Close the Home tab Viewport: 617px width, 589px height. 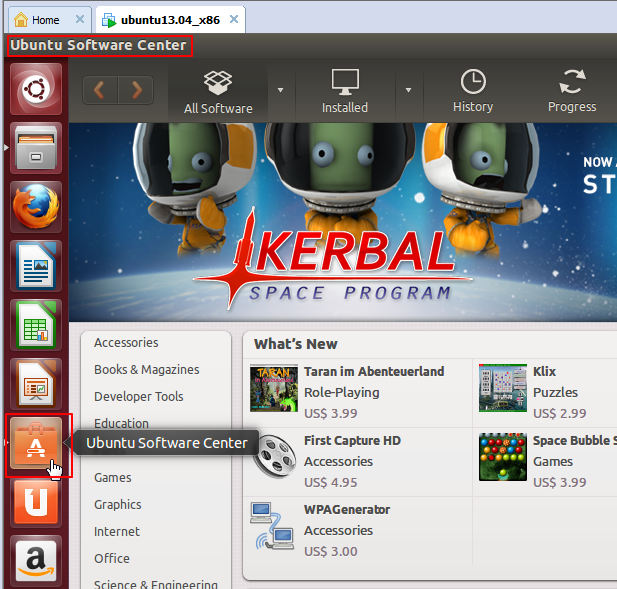click(80, 19)
